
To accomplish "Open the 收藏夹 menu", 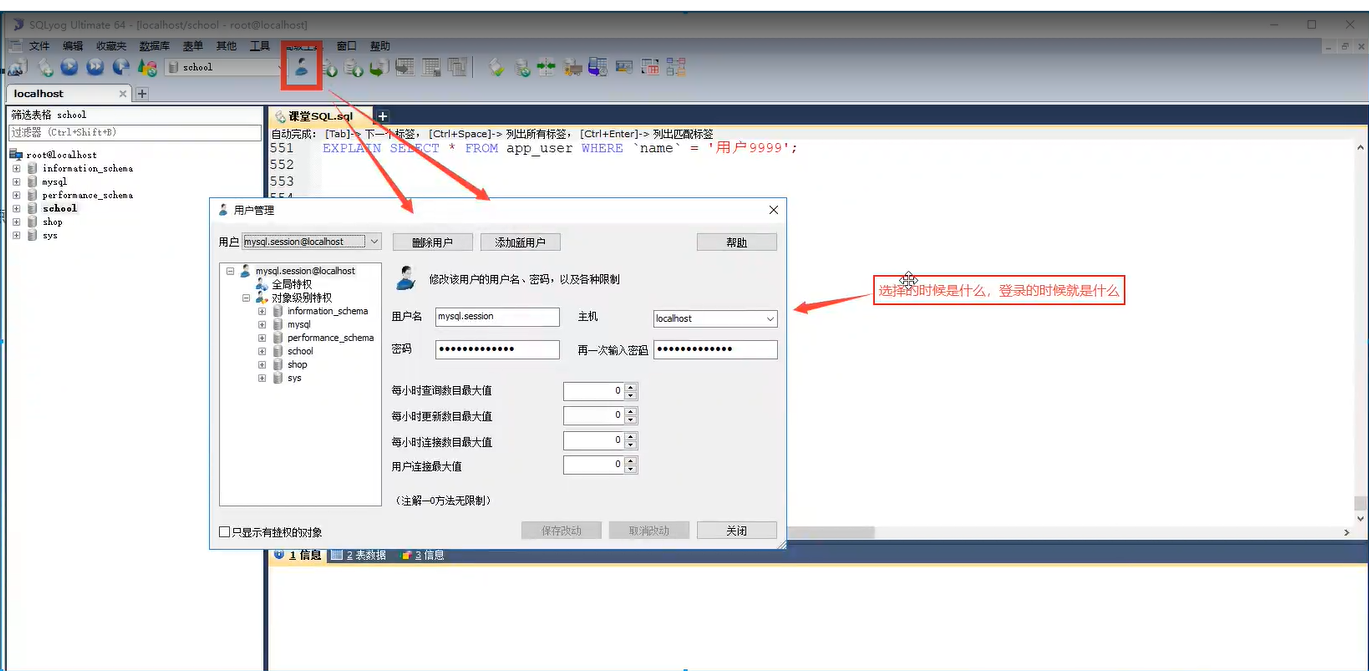I will 111,46.
